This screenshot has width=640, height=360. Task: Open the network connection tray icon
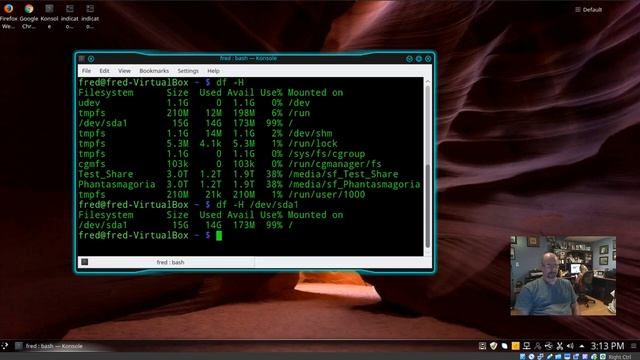coord(527,346)
